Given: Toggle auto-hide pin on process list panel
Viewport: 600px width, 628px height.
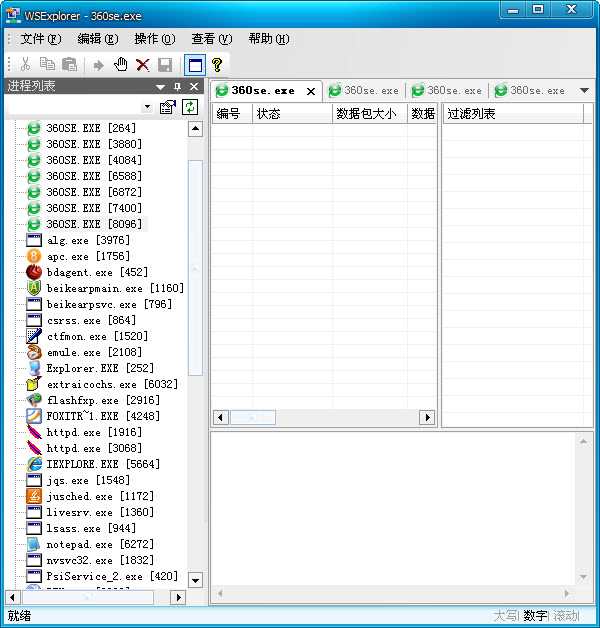Looking at the screenshot, I should tap(178, 87).
